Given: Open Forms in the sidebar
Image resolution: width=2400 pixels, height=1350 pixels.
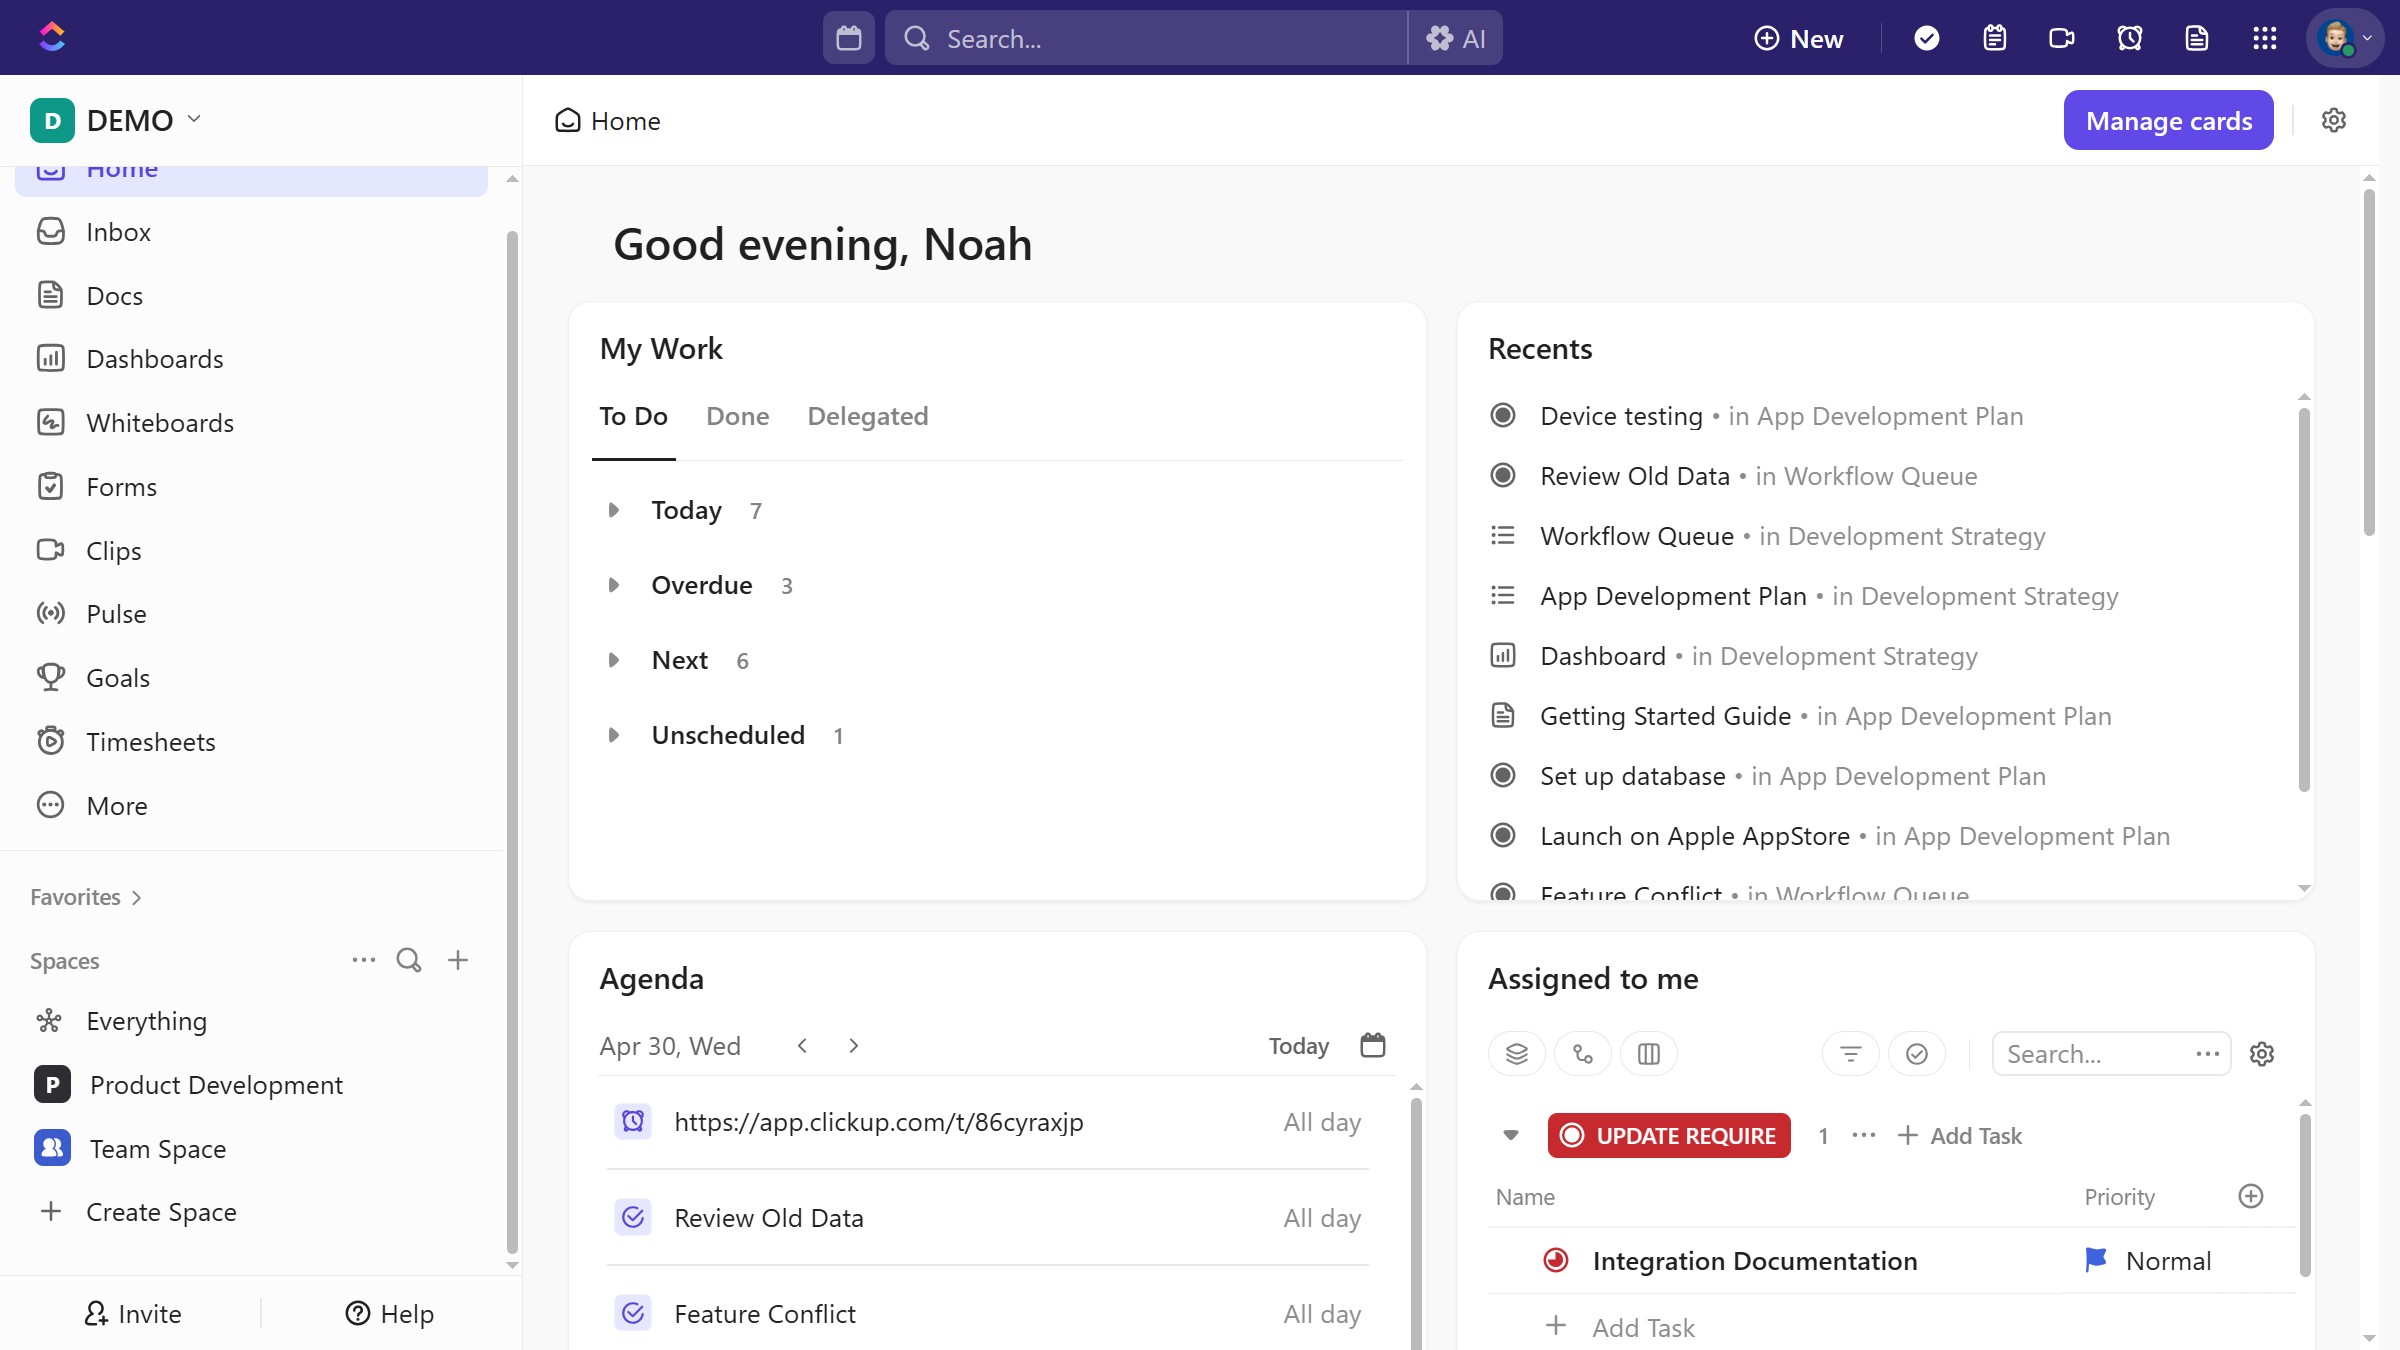Looking at the screenshot, I should tap(250, 487).
